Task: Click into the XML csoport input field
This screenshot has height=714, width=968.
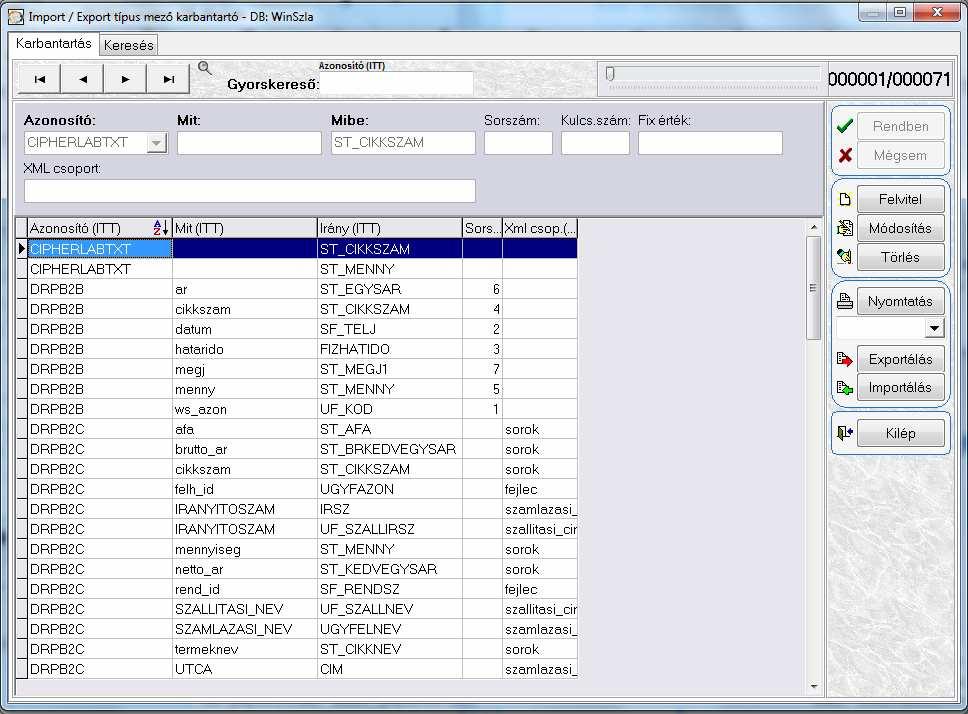Action: [x=249, y=191]
